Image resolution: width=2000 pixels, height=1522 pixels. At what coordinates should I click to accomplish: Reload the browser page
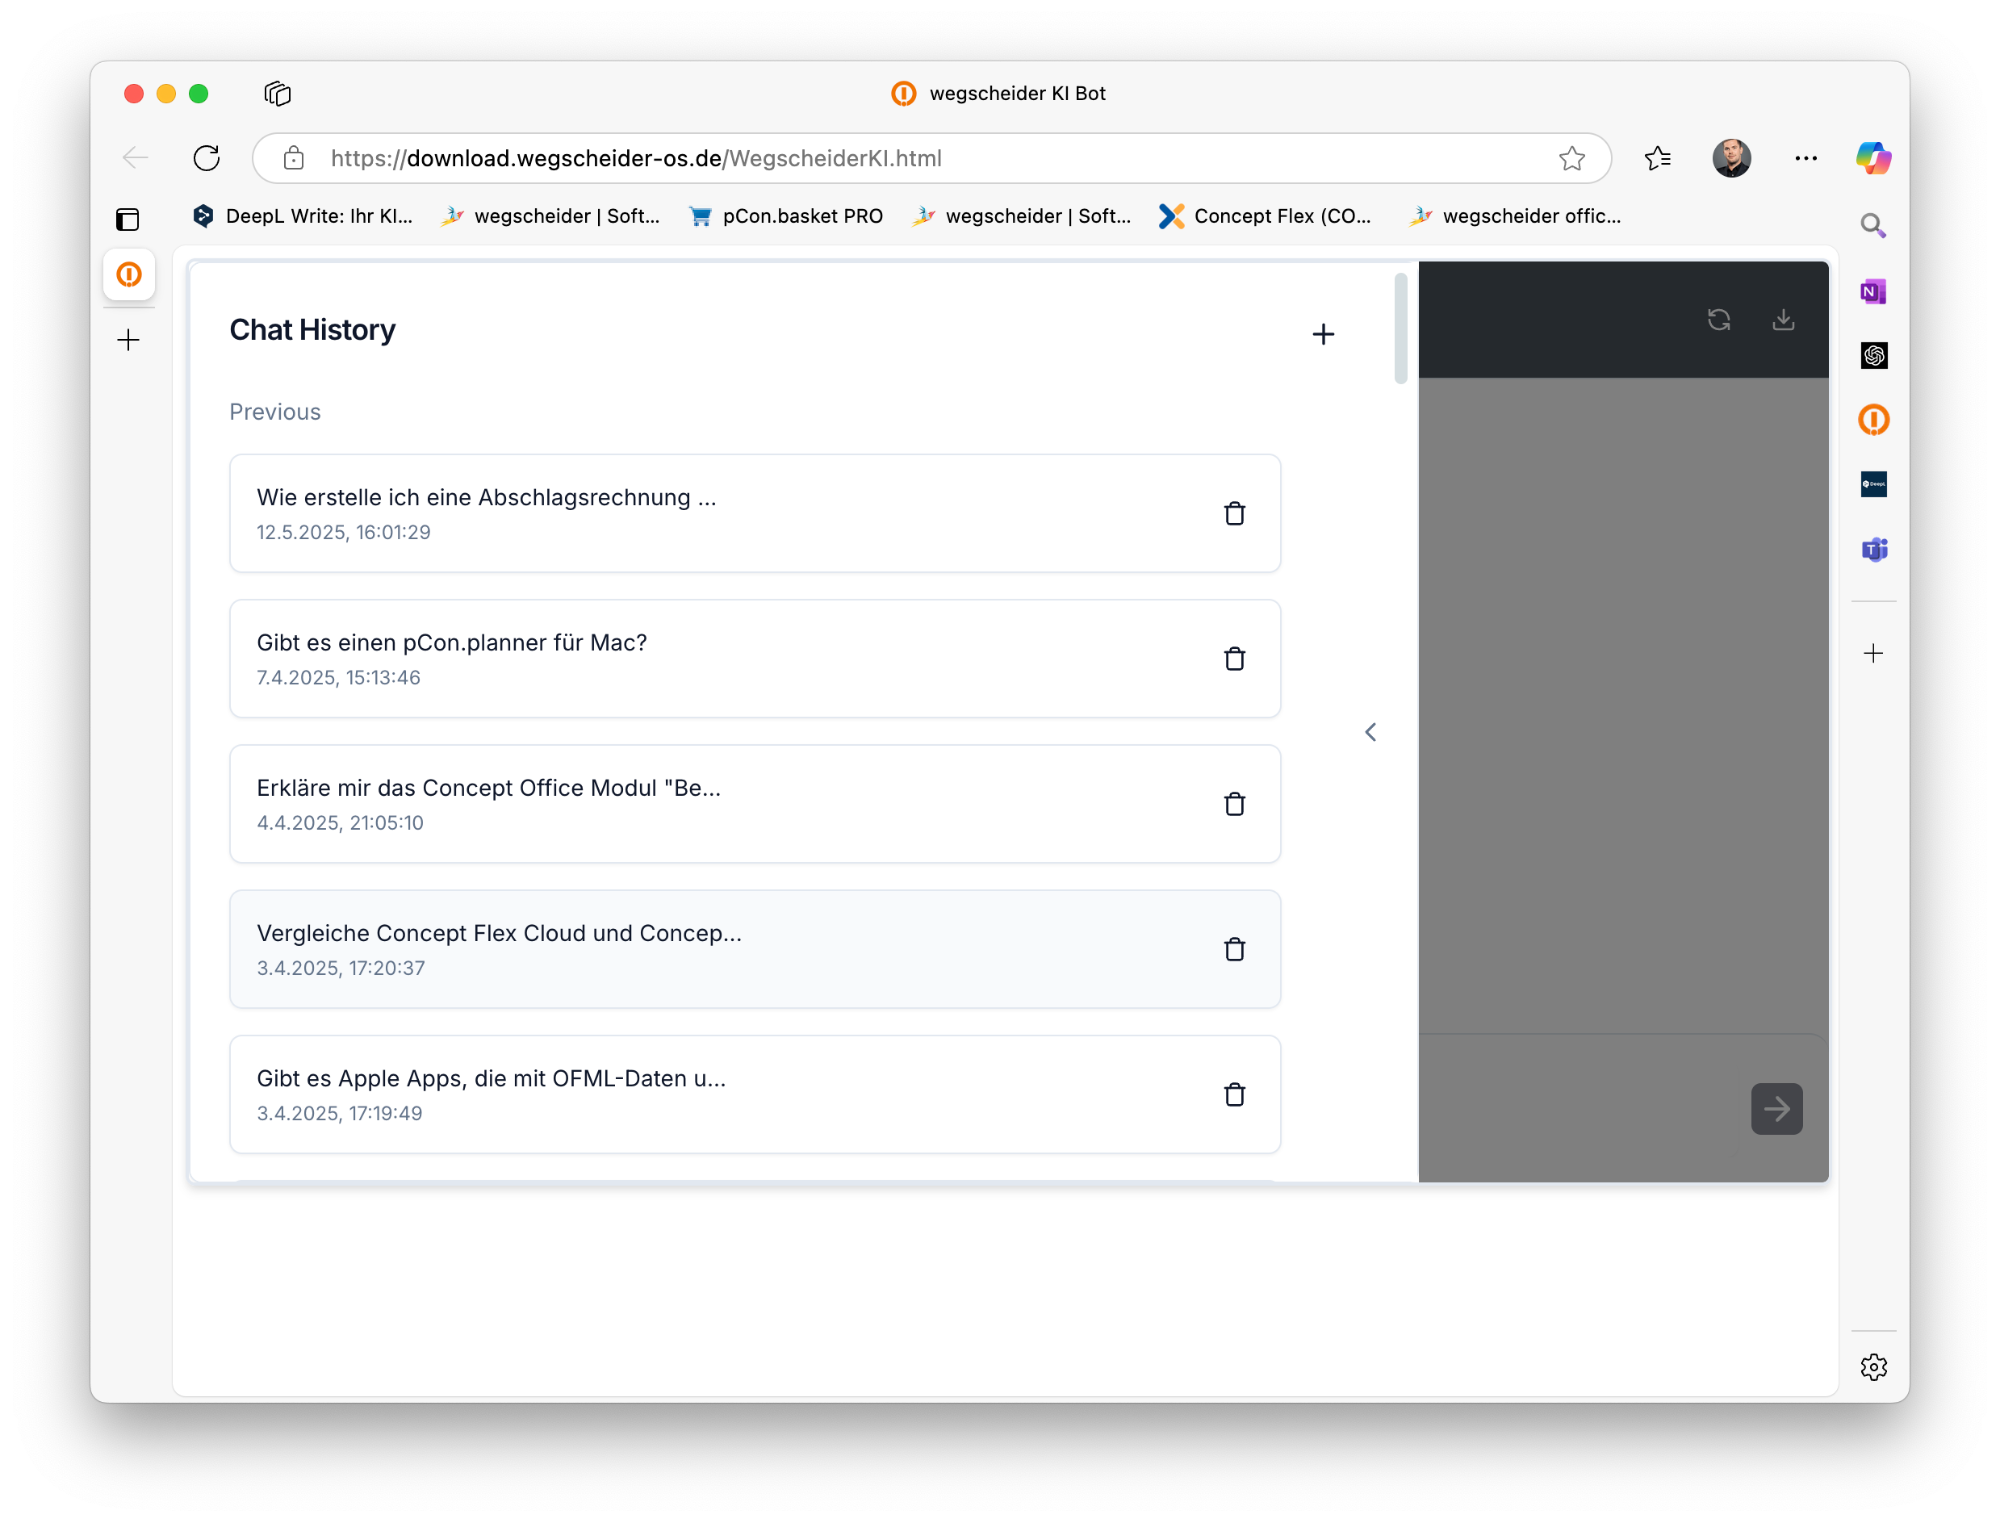(206, 158)
